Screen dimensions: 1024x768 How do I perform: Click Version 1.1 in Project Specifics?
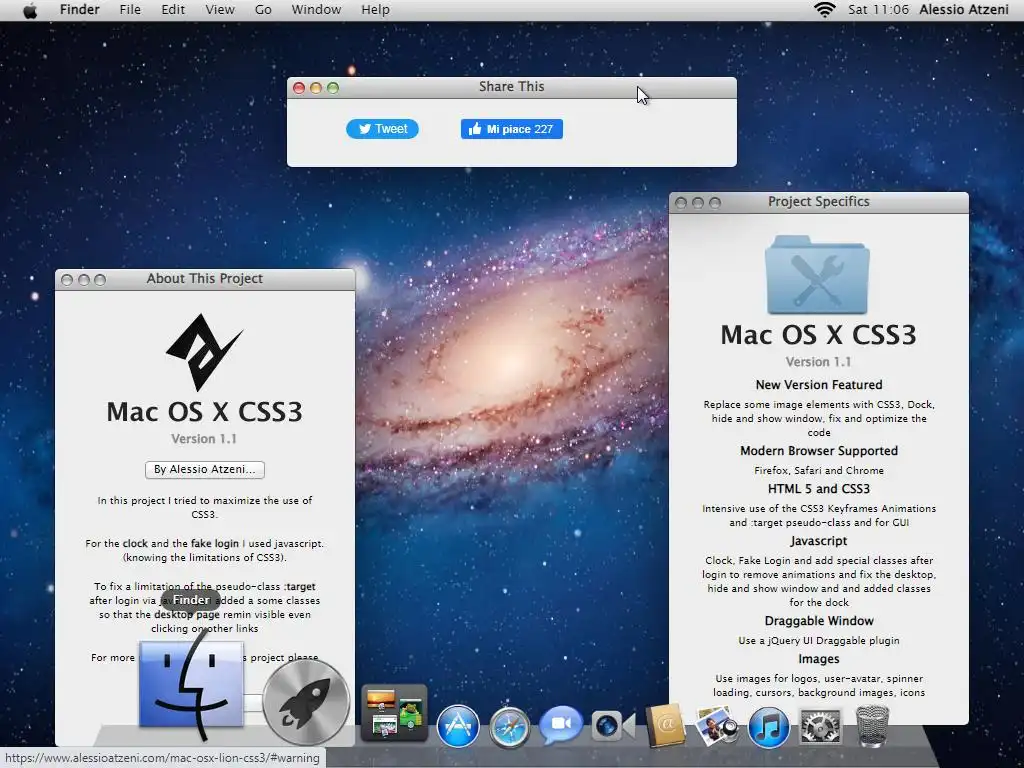click(x=818, y=362)
